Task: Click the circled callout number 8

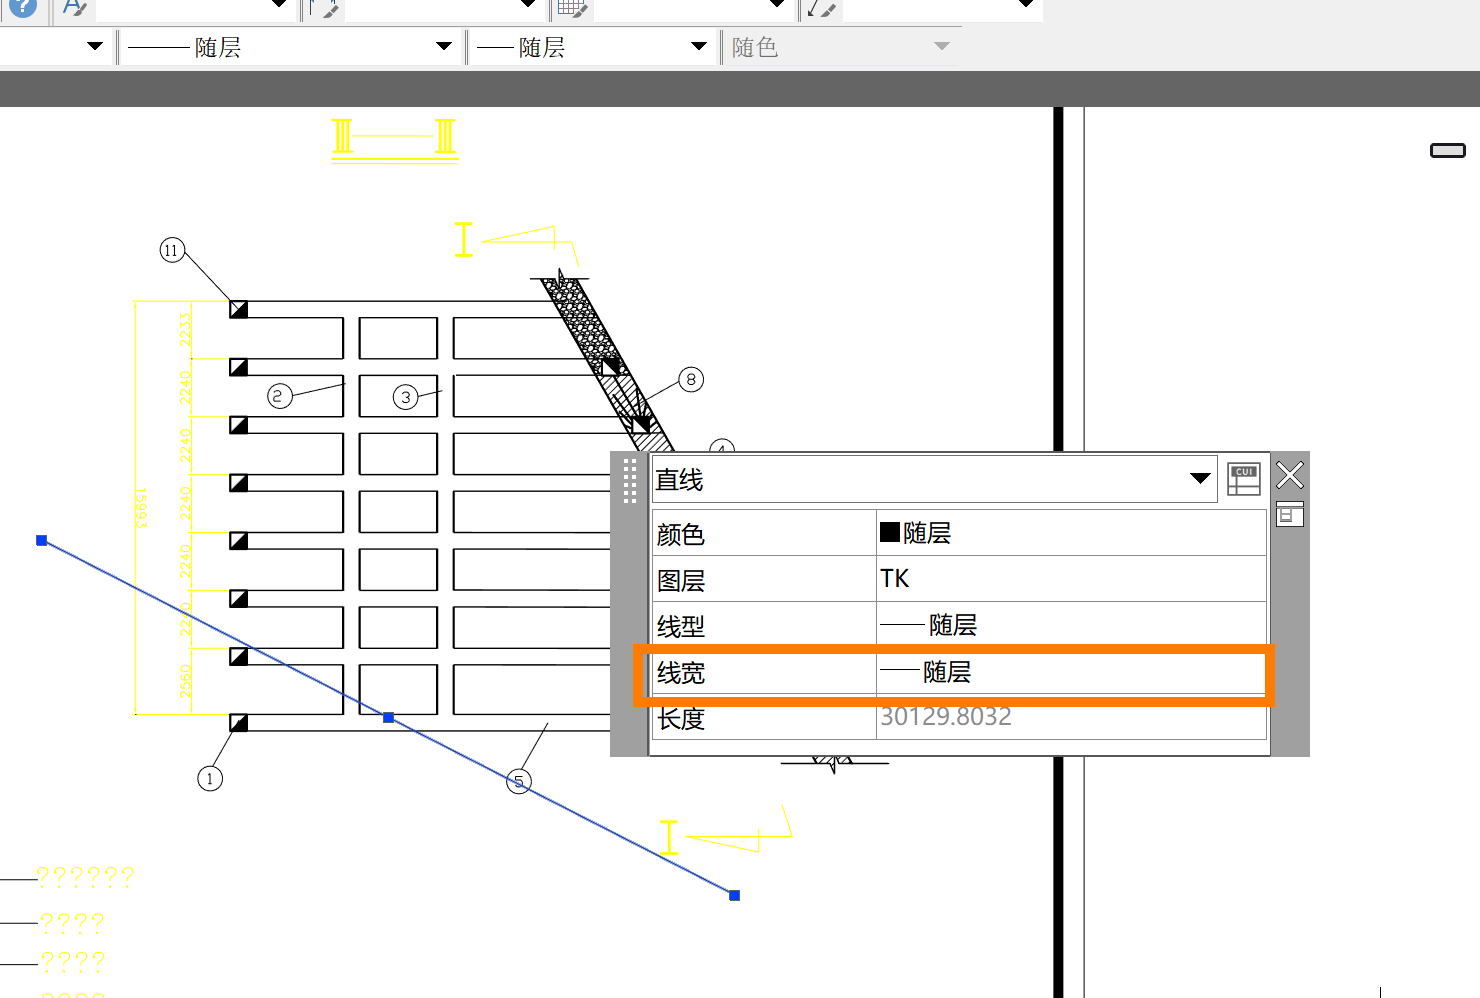Action: pos(691,379)
